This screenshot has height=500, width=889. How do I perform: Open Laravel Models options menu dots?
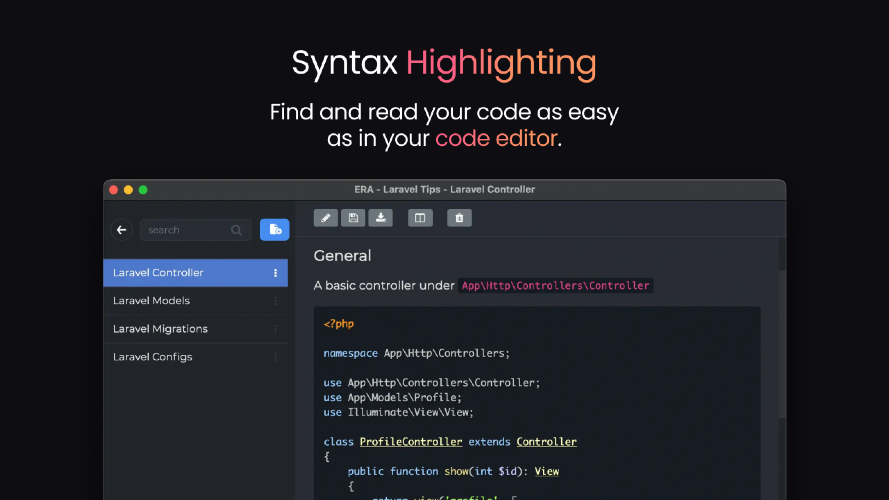(276, 301)
